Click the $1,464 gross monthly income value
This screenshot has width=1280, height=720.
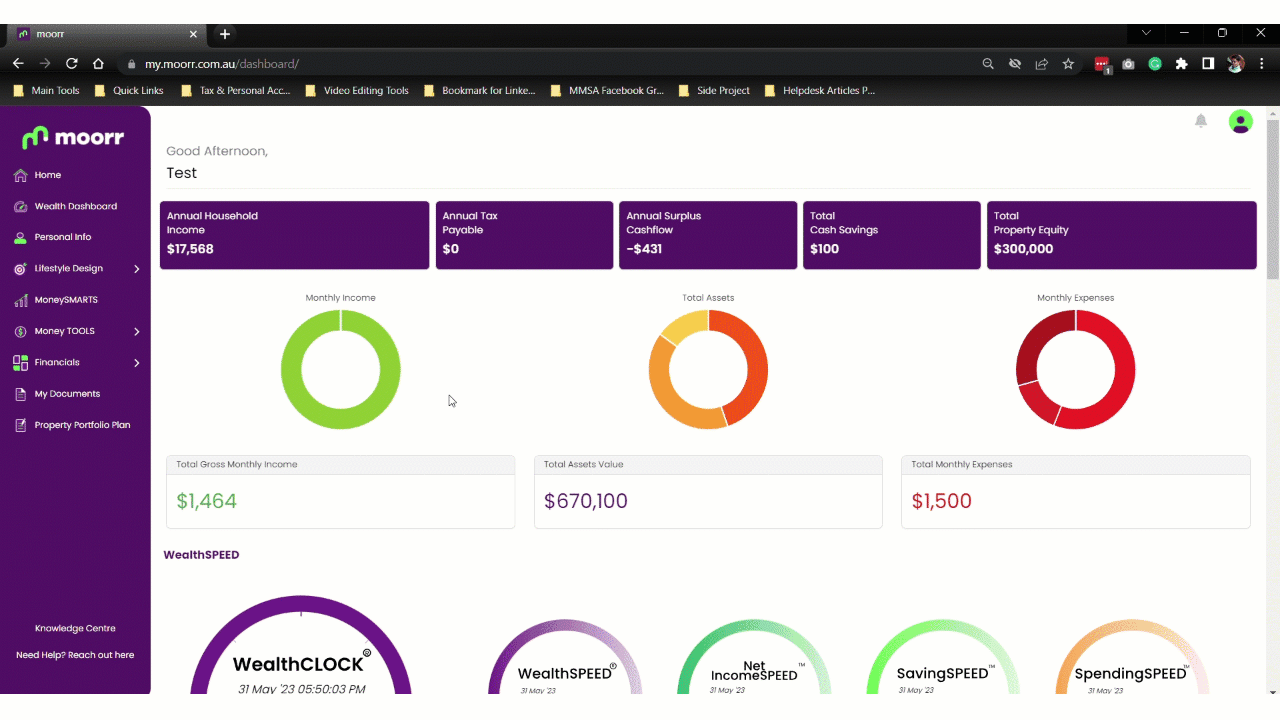(x=206, y=501)
